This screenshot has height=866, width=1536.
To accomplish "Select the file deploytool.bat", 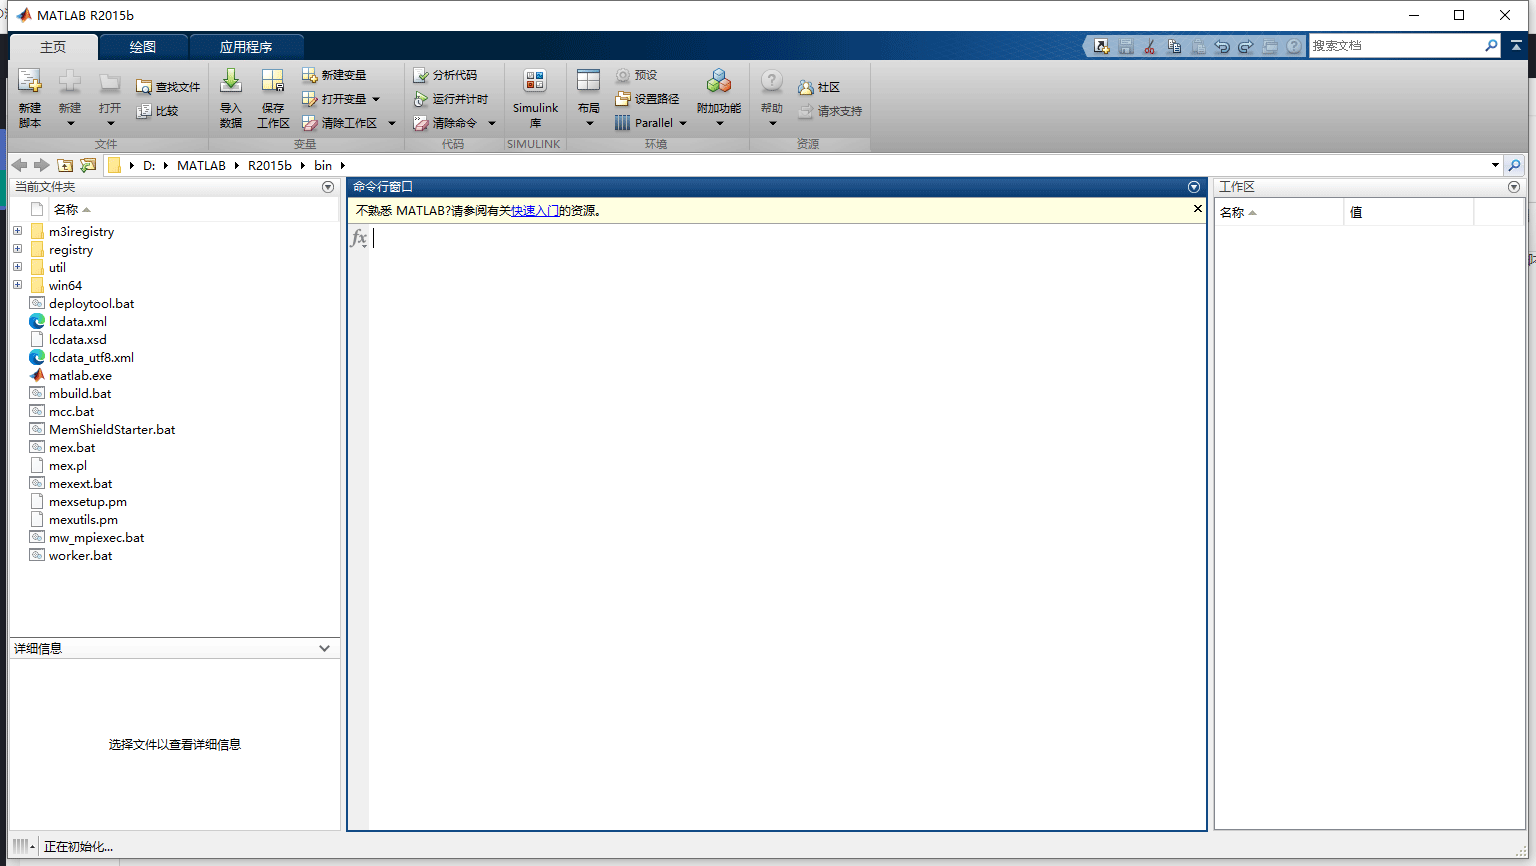I will 91,303.
